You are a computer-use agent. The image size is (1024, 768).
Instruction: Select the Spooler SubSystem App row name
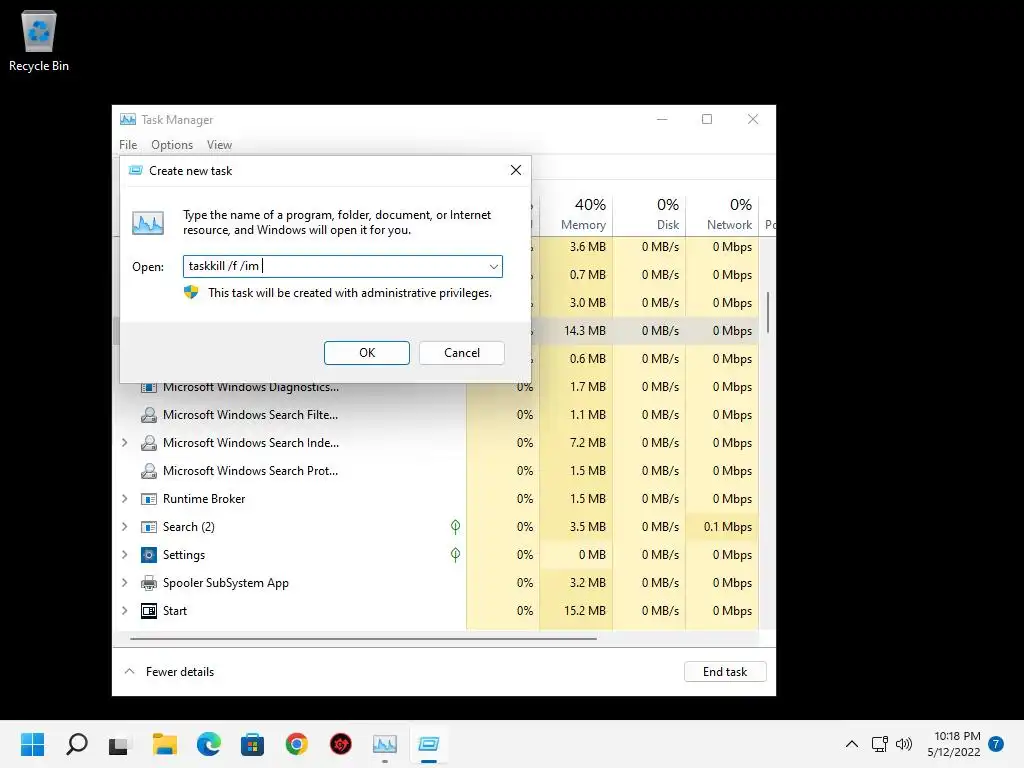click(x=225, y=583)
